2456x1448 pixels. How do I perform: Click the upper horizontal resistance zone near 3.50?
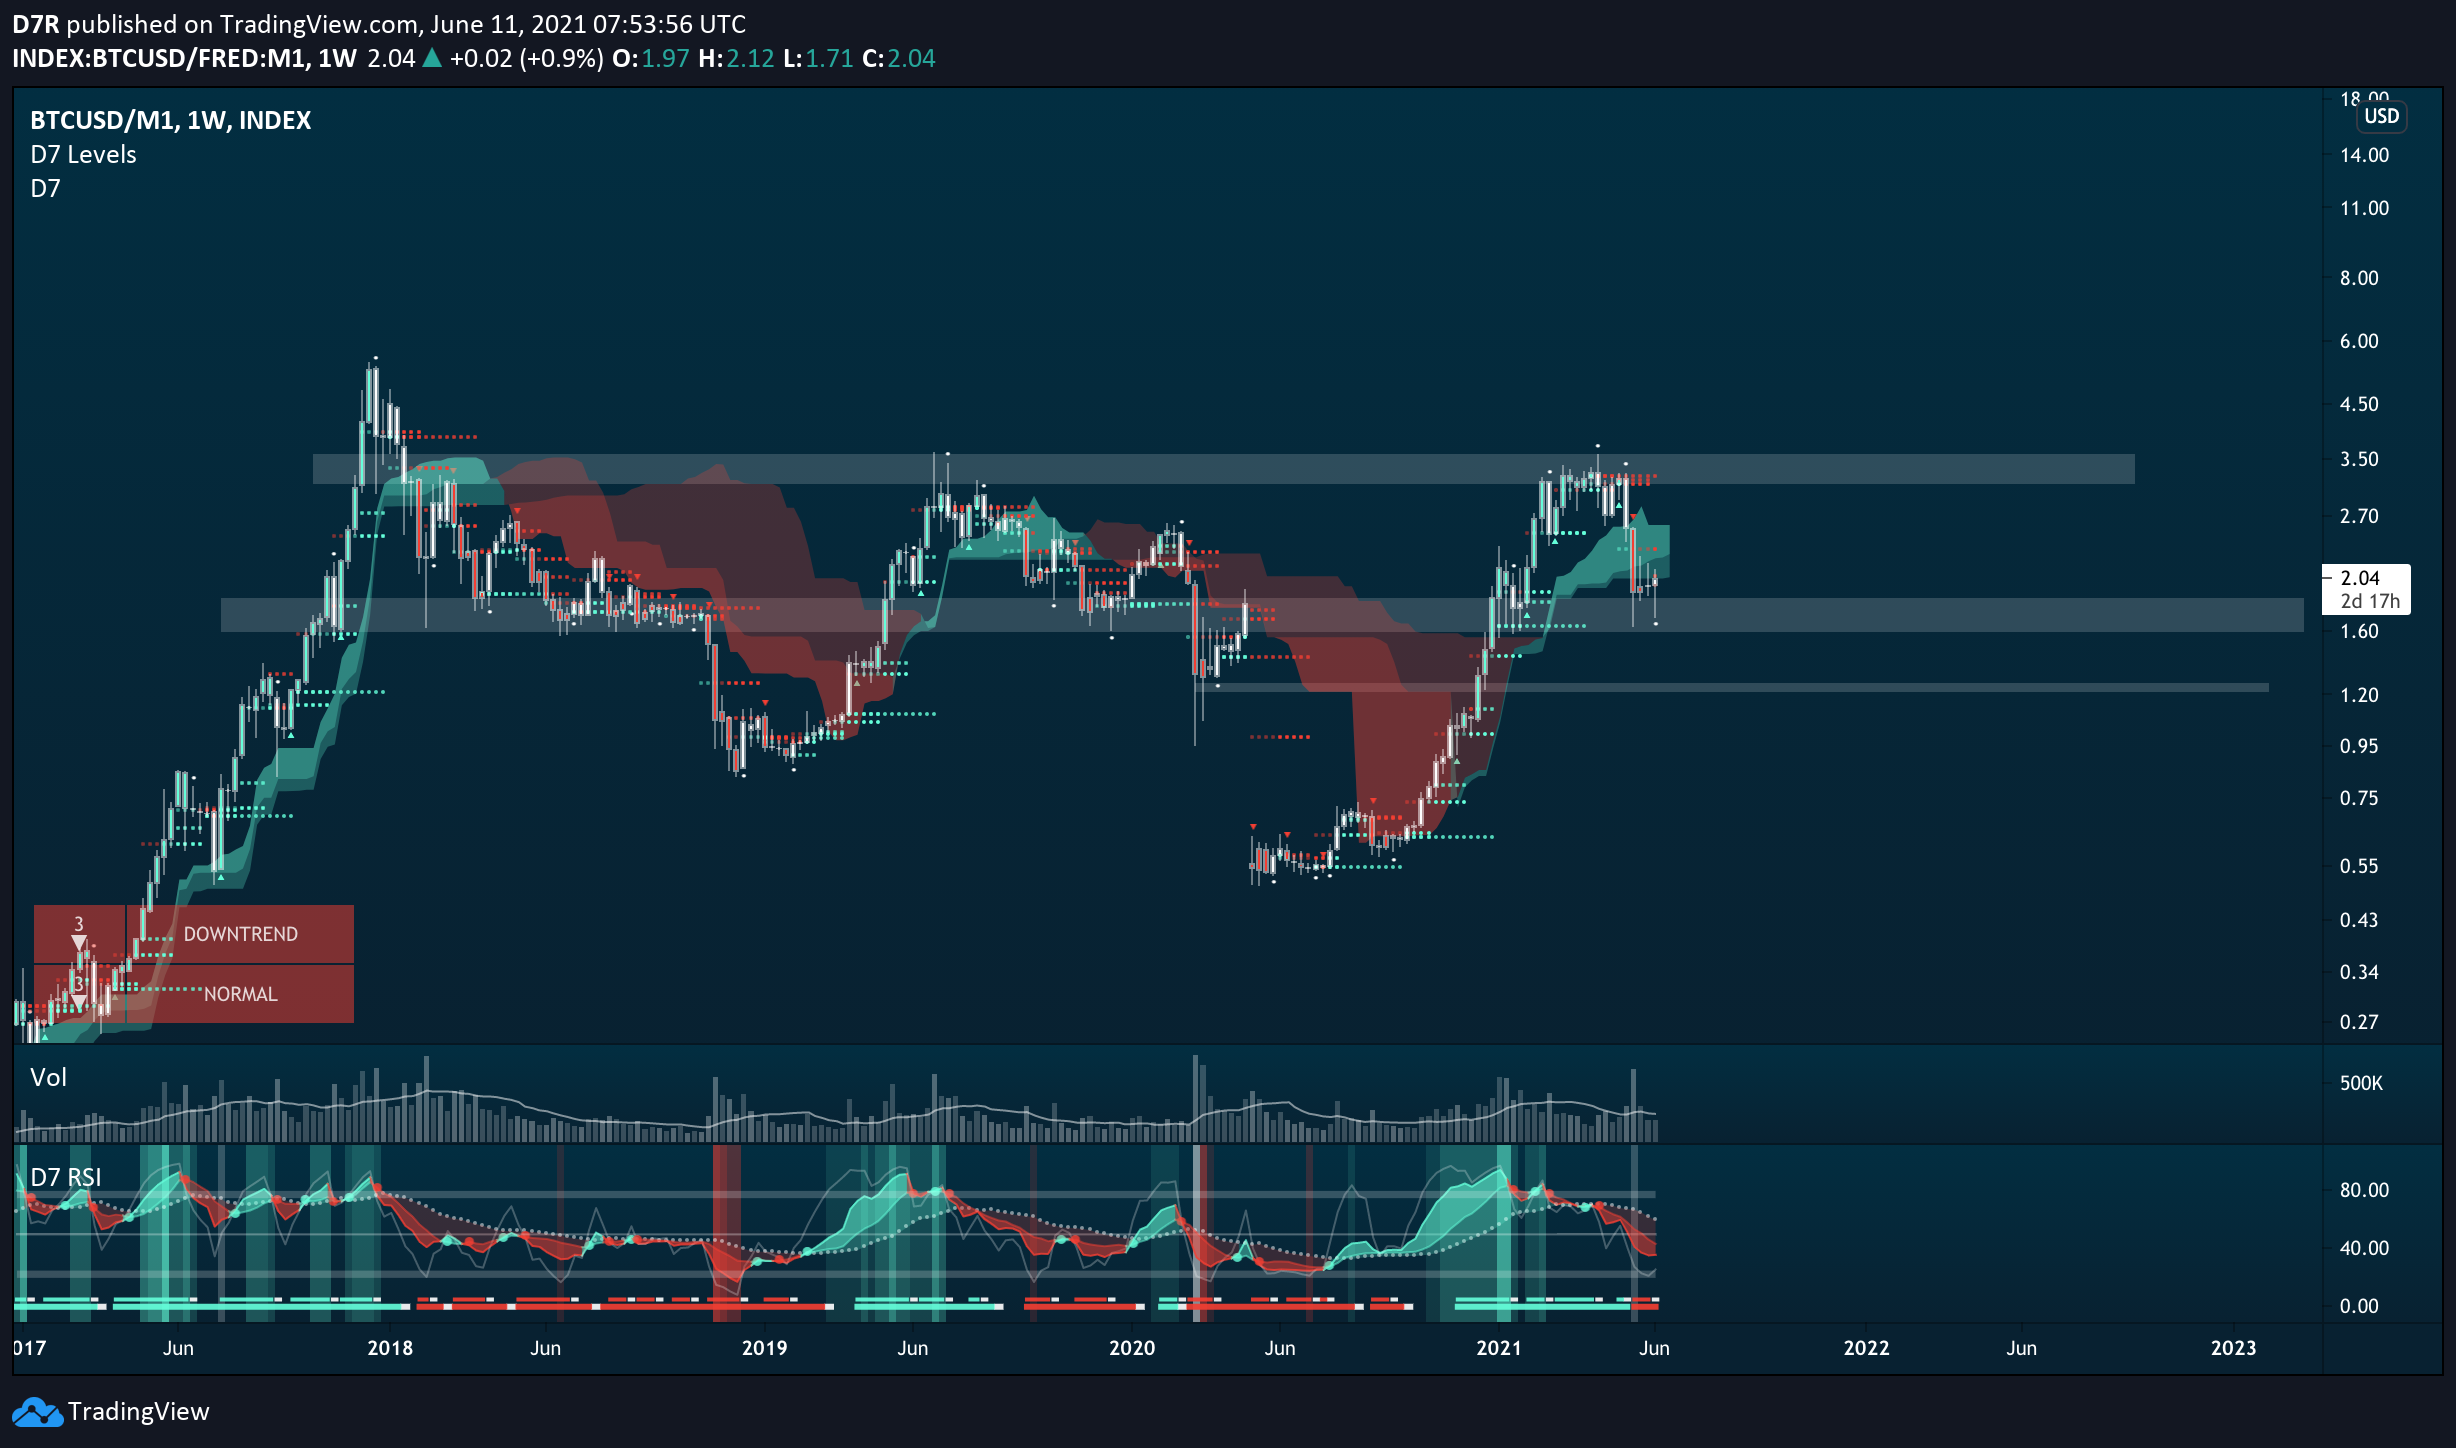point(1223,469)
